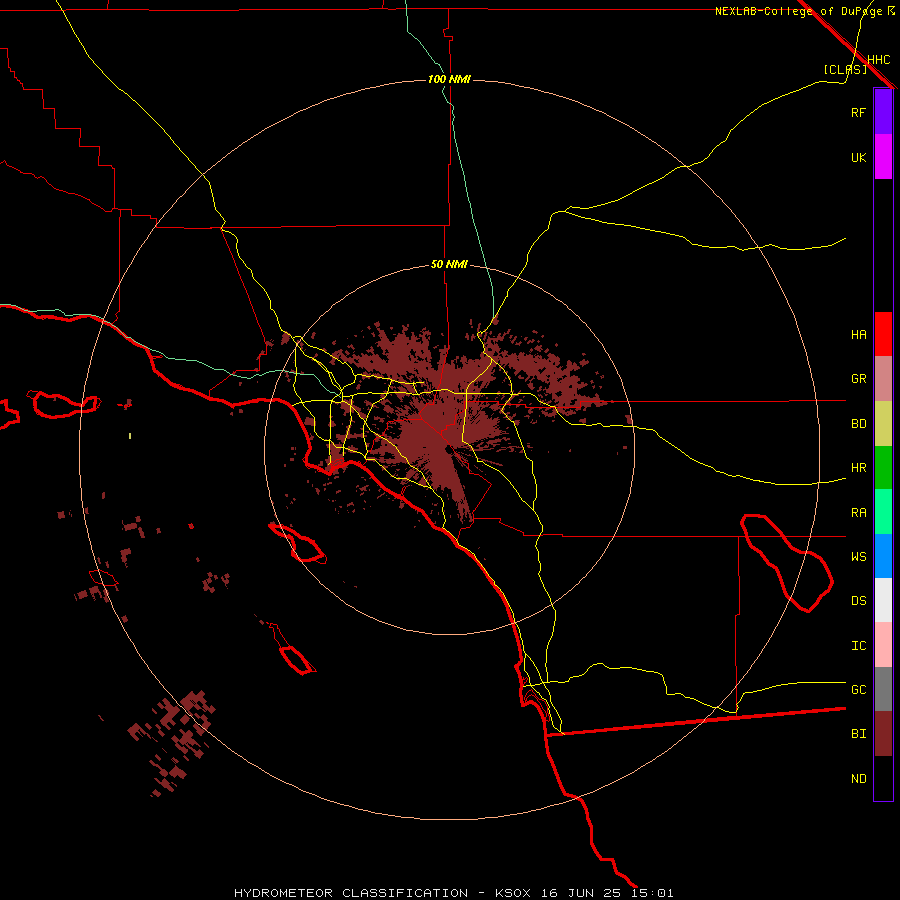
Task: Click the RF purple legend swatch
Action: tap(883, 112)
